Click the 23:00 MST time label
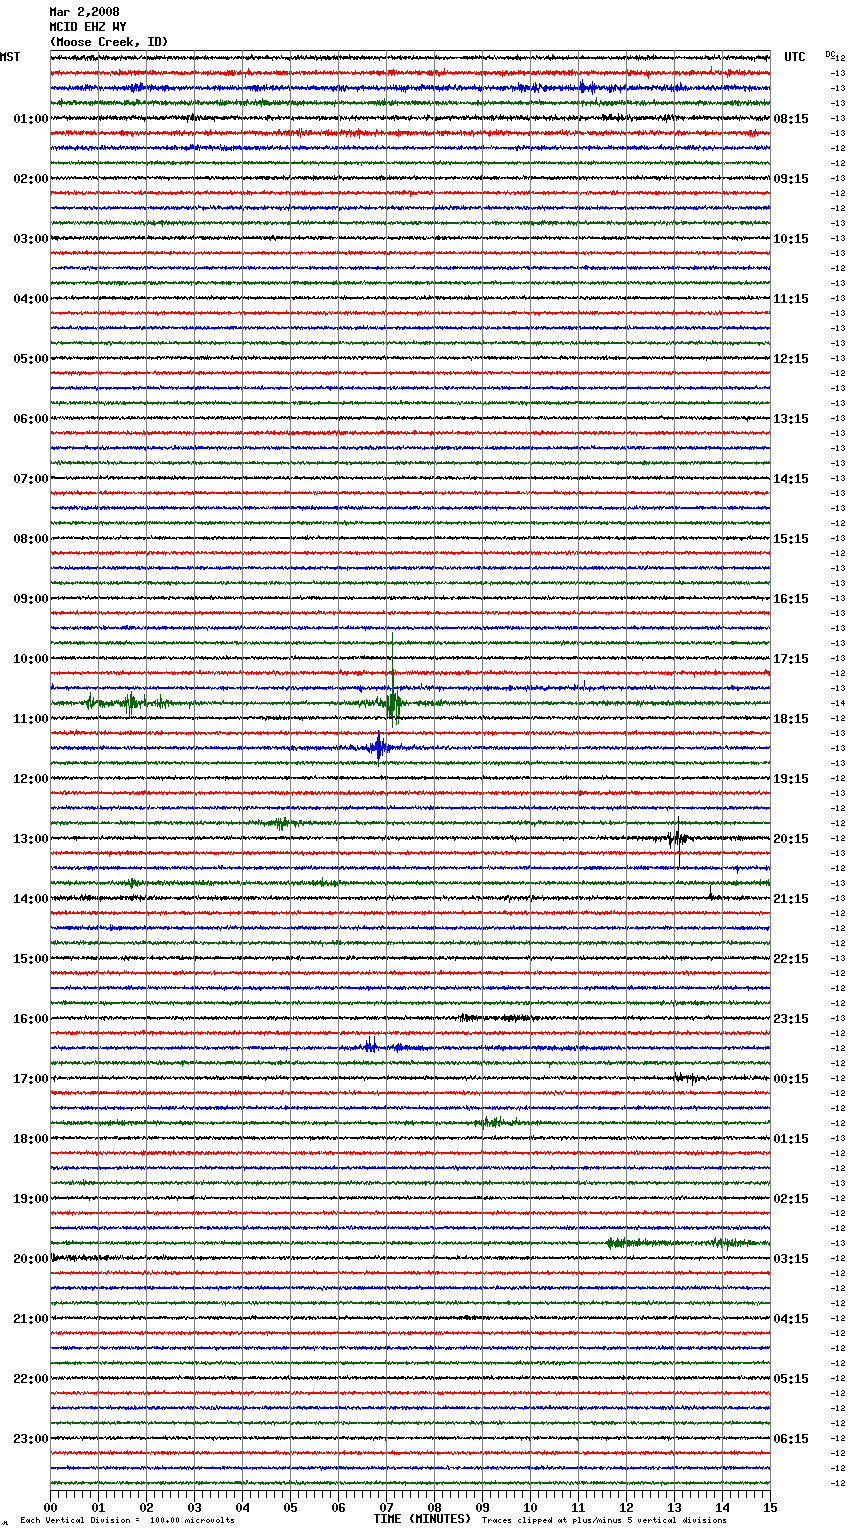This screenshot has height=1534, width=850. [x=30, y=1439]
